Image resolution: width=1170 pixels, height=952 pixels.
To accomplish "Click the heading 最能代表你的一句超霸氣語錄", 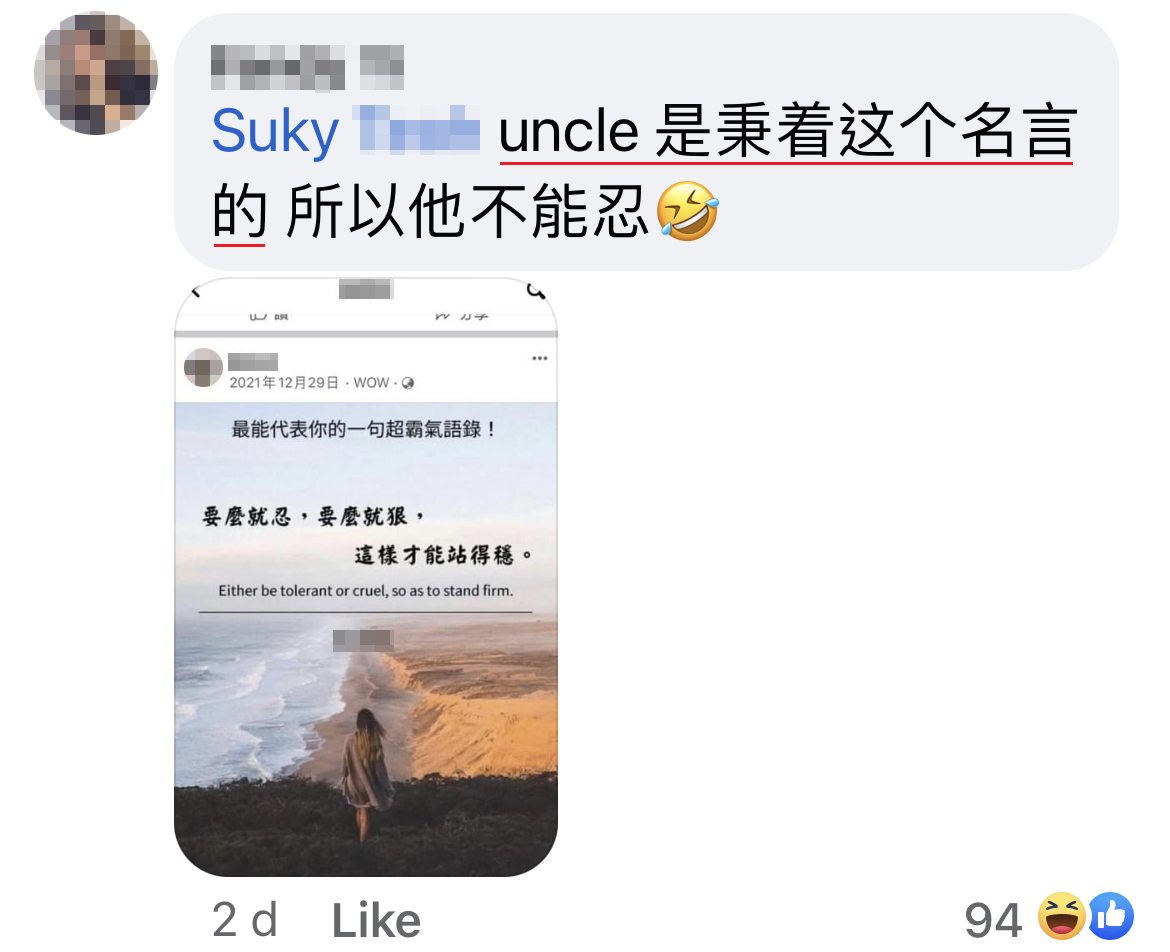I will click(363, 429).
